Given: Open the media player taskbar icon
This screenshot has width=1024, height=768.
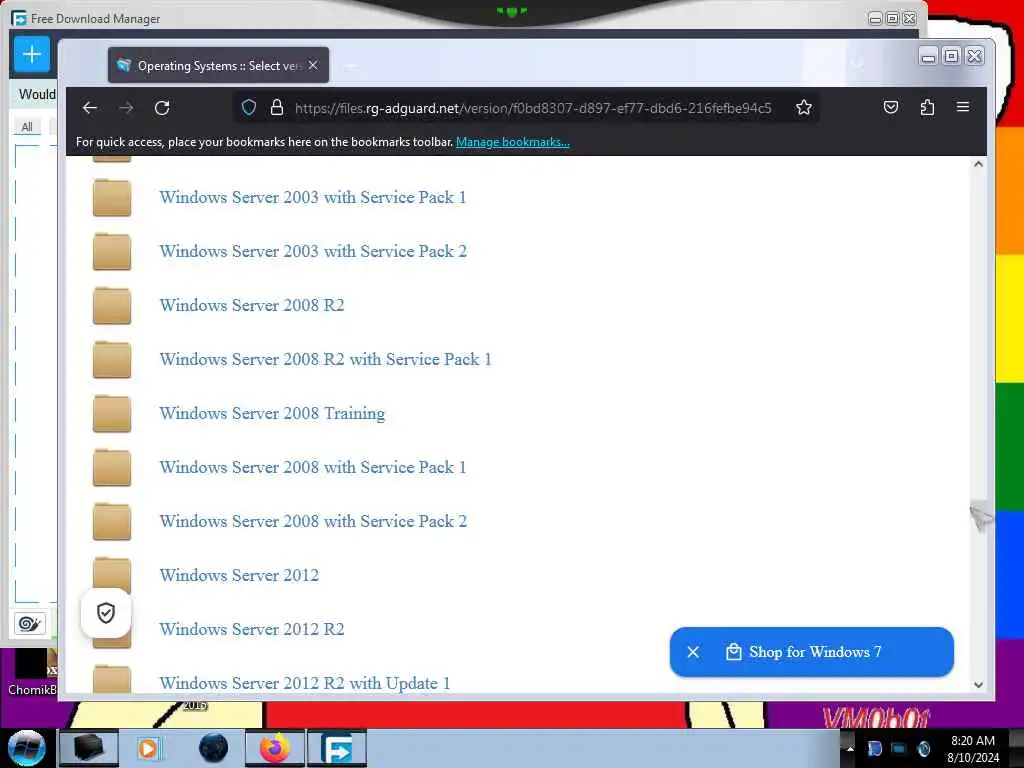Looking at the screenshot, I should 148,748.
